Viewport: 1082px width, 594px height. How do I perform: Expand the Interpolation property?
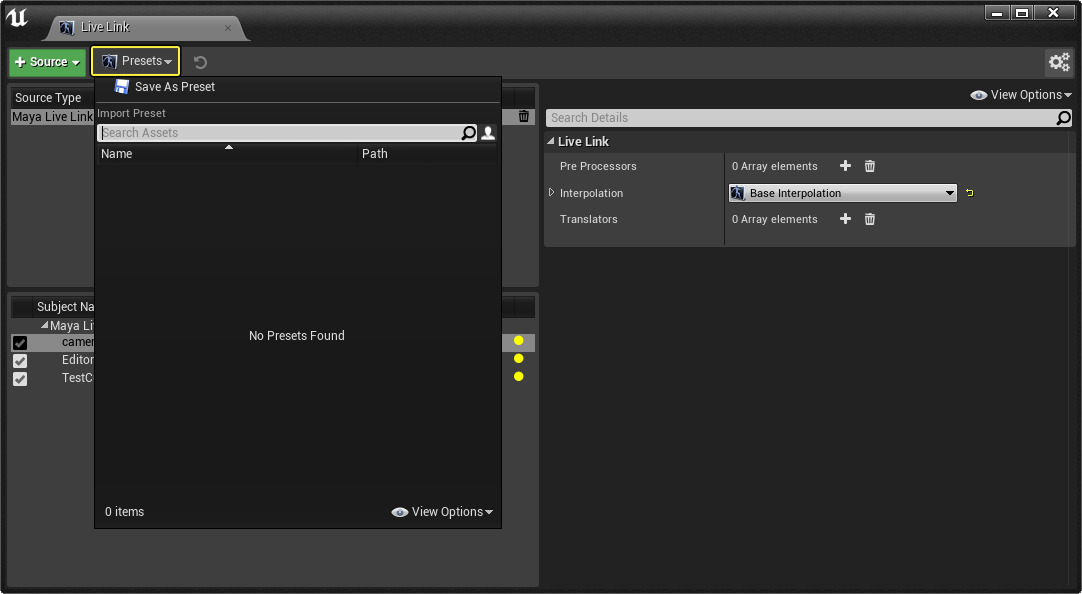[551, 192]
